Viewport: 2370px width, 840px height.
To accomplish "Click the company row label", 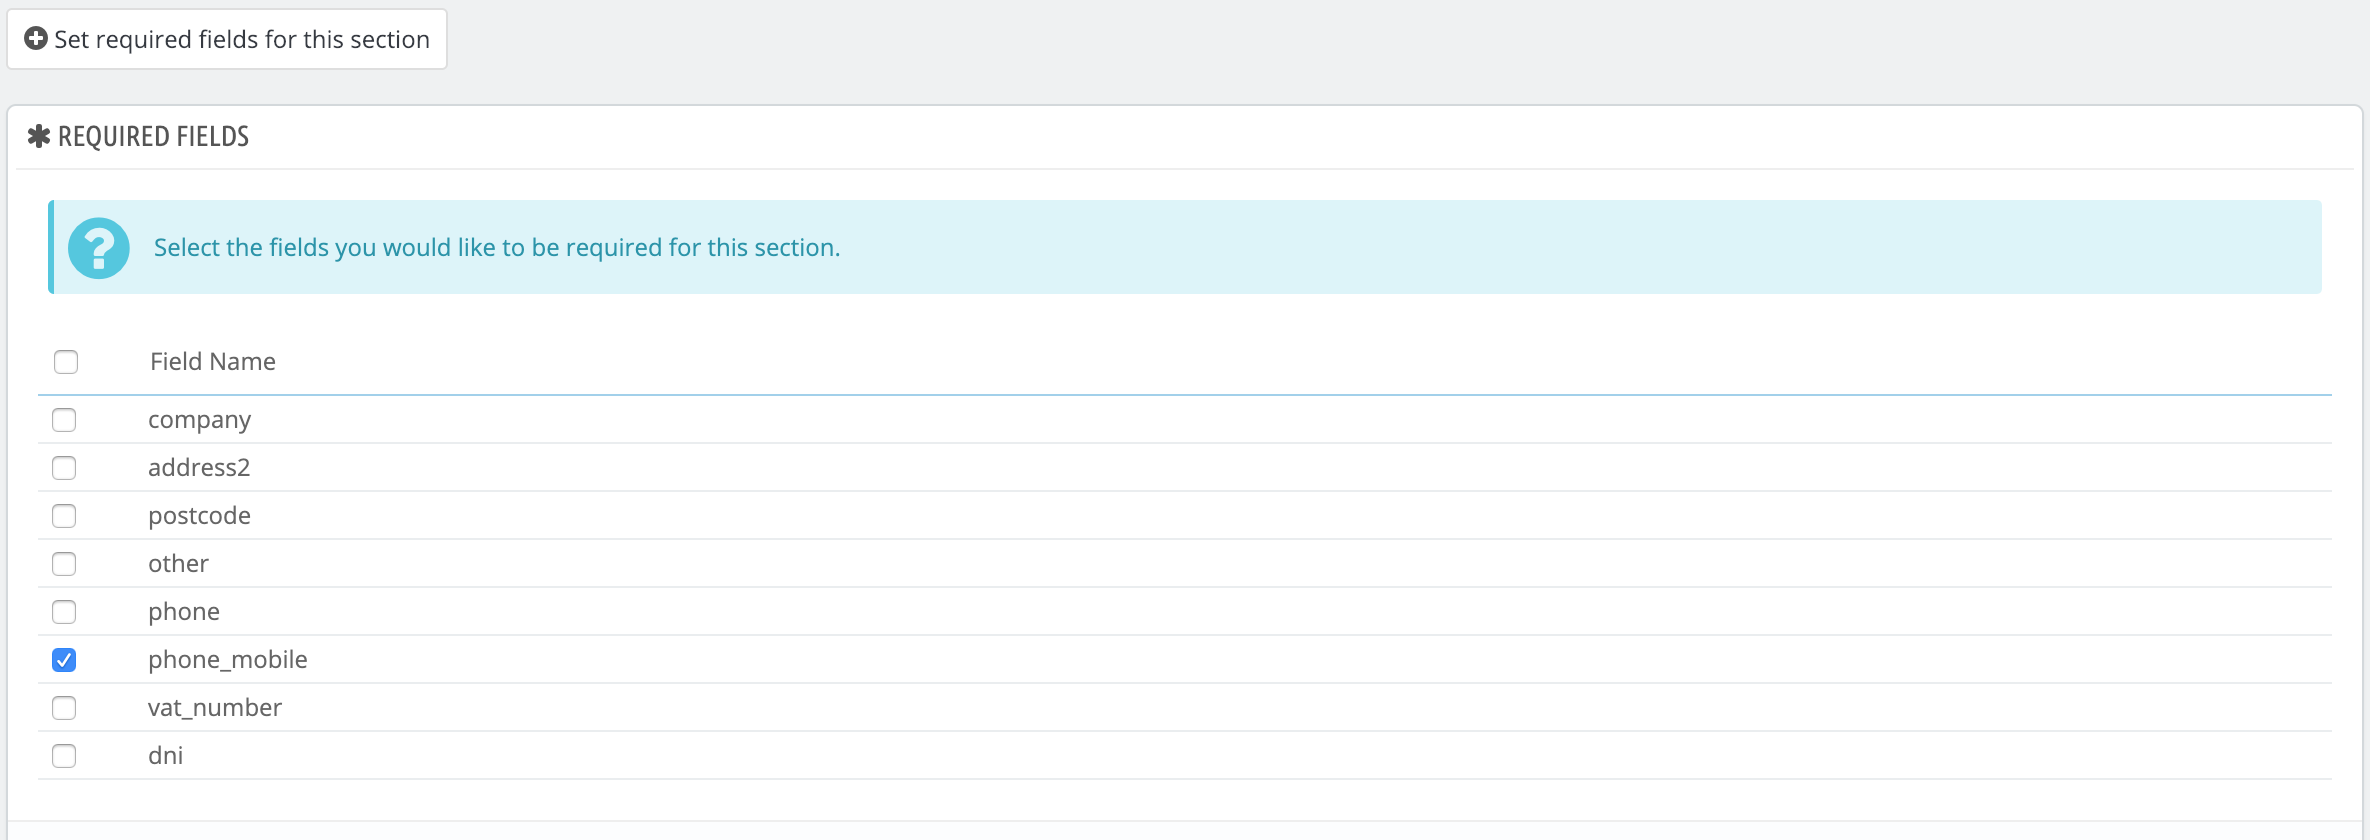I will coord(200,420).
